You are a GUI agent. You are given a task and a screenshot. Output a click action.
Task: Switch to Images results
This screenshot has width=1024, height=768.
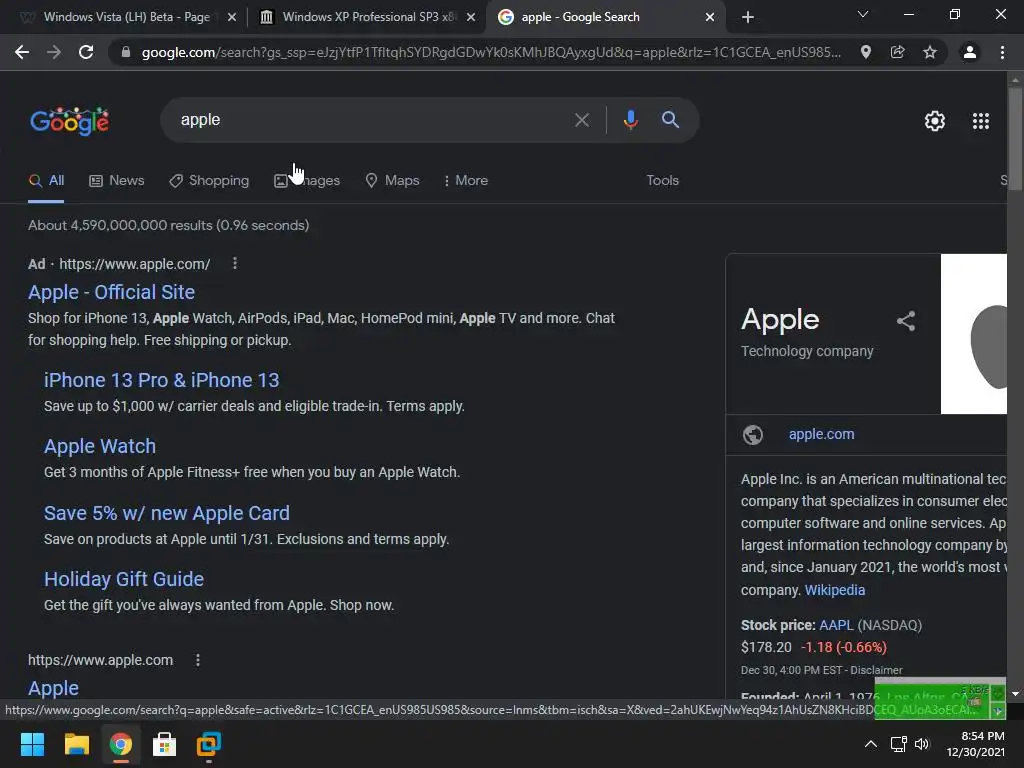click(x=307, y=181)
